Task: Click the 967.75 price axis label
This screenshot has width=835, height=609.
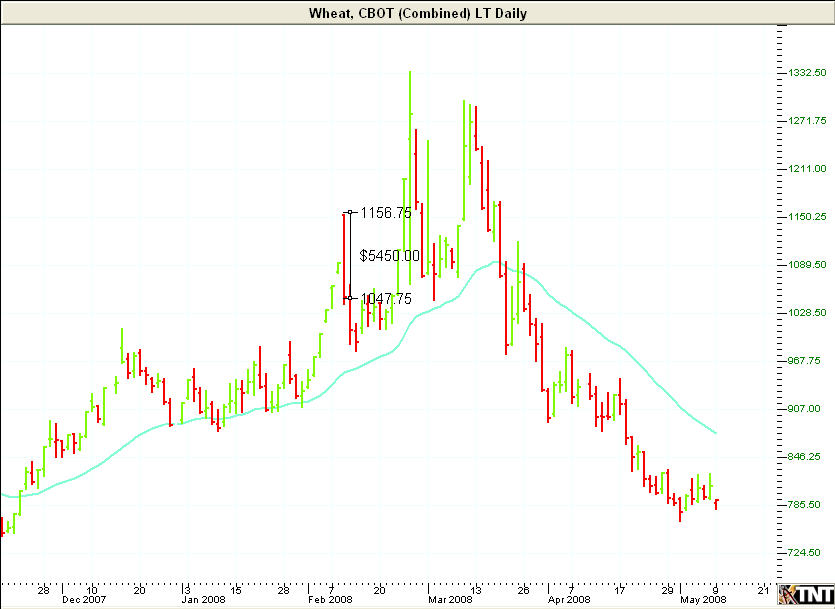Action: [x=805, y=360]
